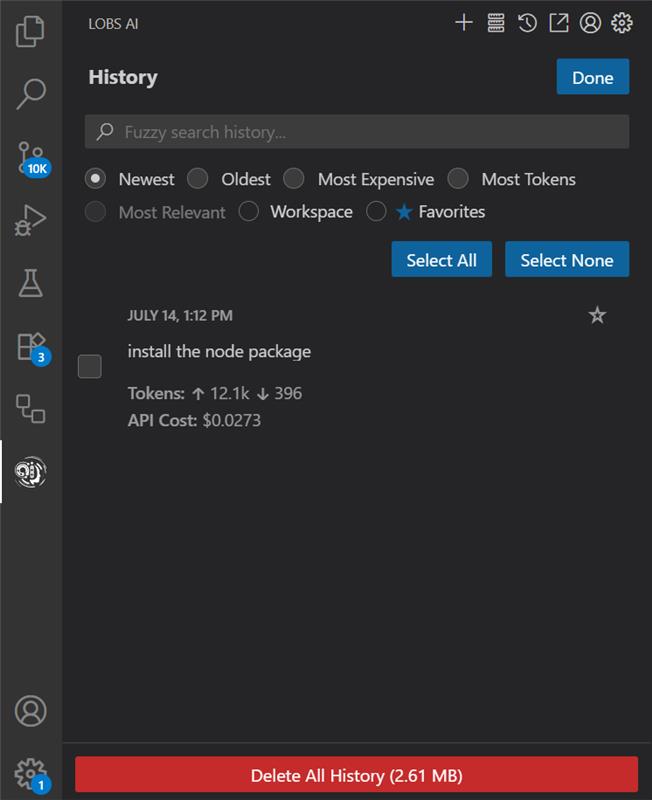Click the Done button
The image size is (652, 800).
click(593, 77)
